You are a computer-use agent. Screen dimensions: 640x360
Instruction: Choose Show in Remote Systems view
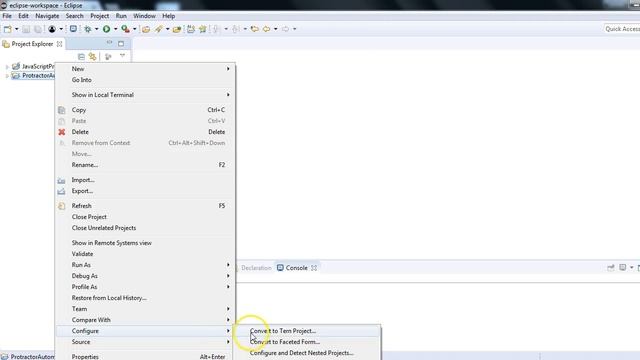pyautogui.click(x=145, y=243)
